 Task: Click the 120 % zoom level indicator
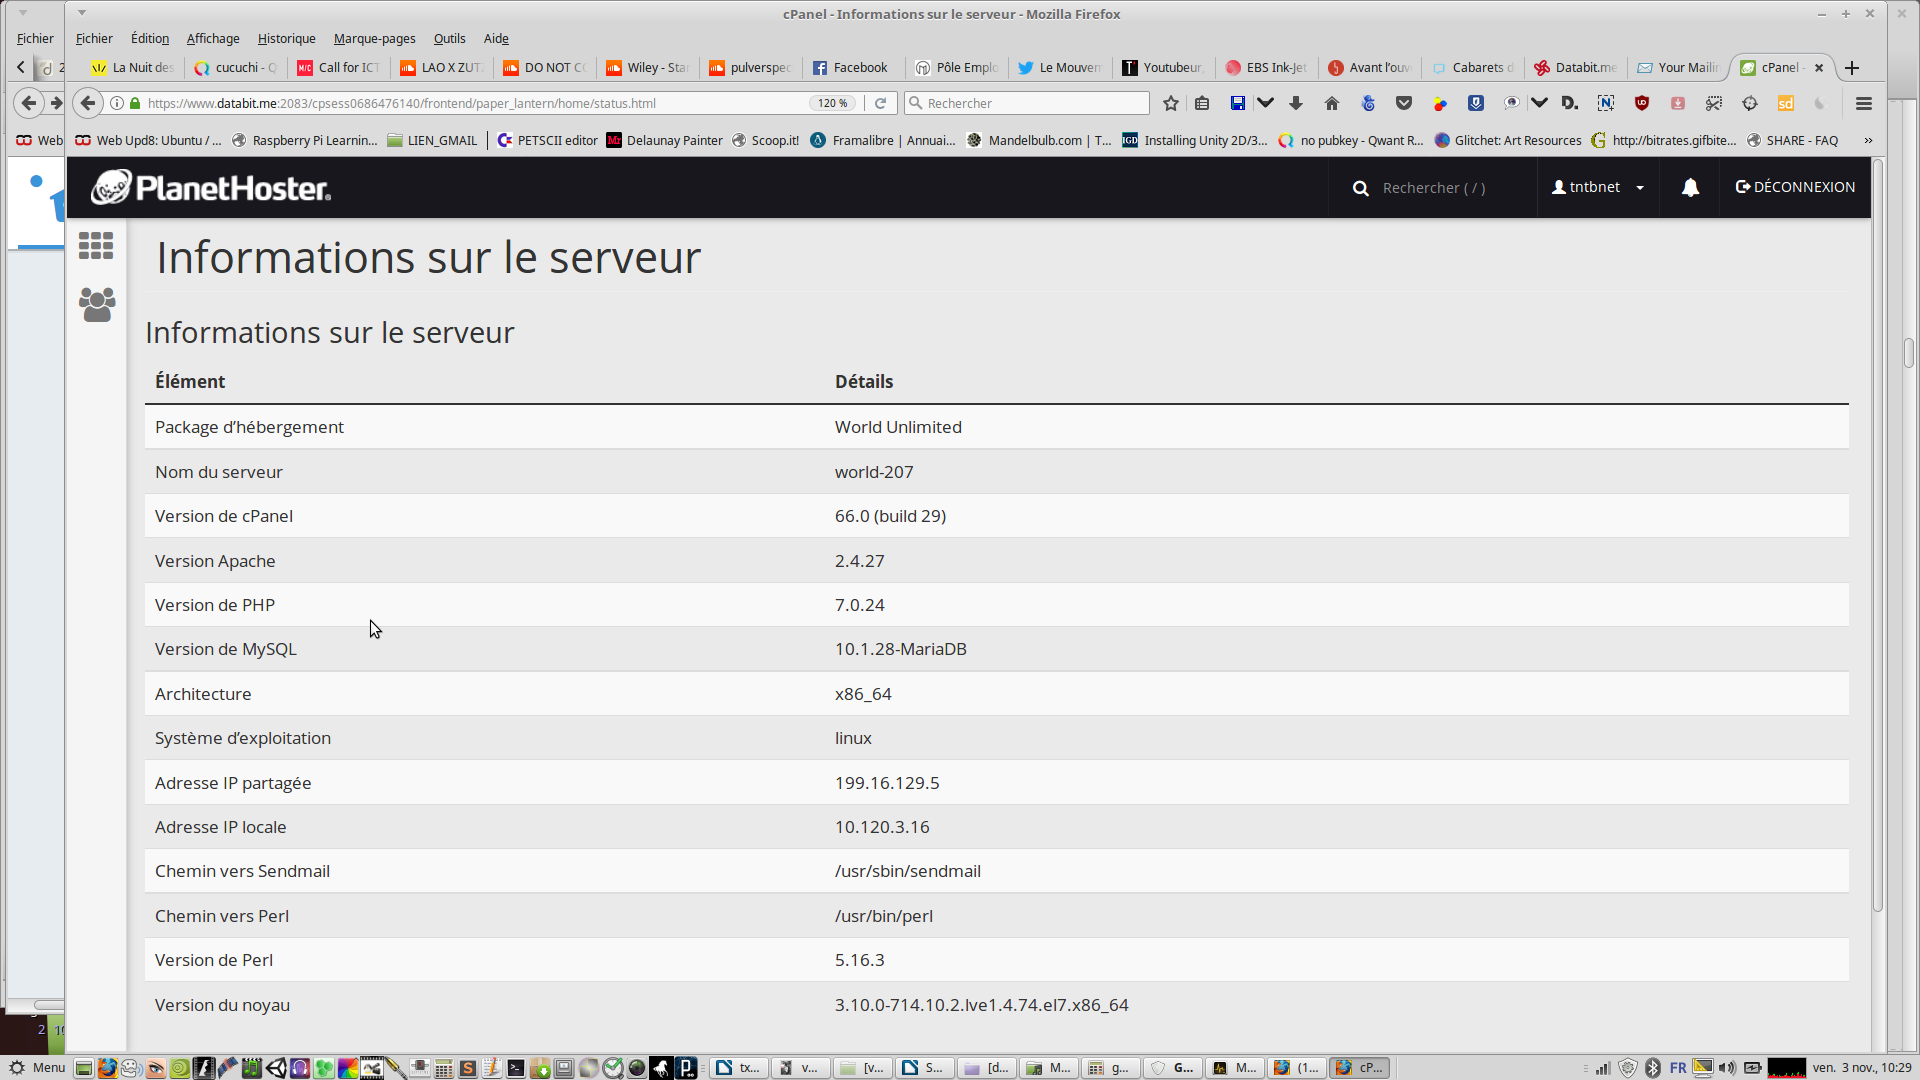click(832, 103)
